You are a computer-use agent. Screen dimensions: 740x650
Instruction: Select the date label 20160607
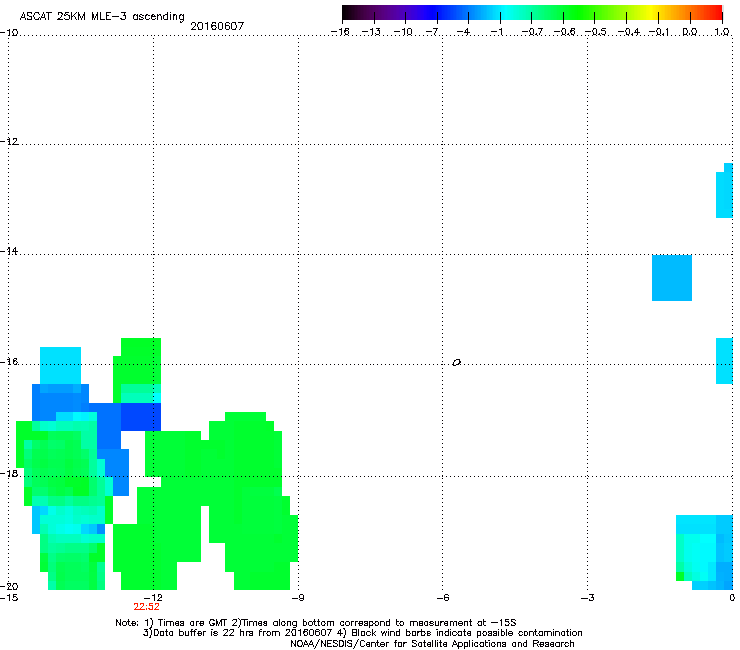click(x=217, y=26)
